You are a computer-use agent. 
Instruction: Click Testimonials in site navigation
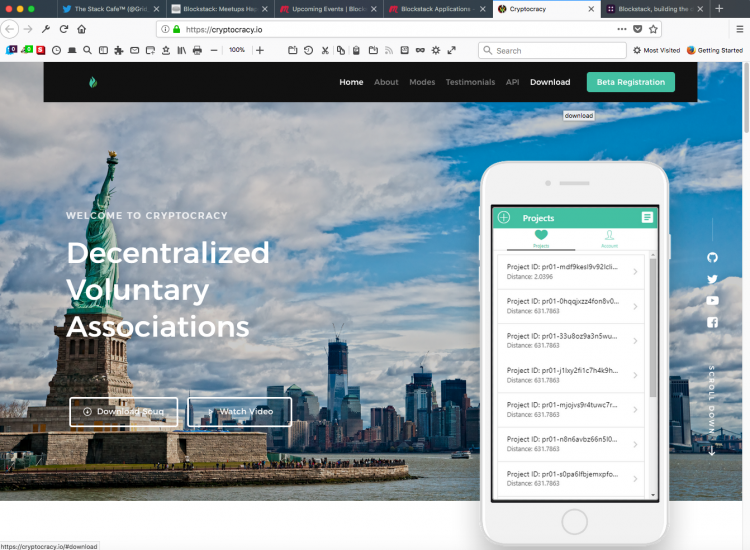[x=470, y=82]
